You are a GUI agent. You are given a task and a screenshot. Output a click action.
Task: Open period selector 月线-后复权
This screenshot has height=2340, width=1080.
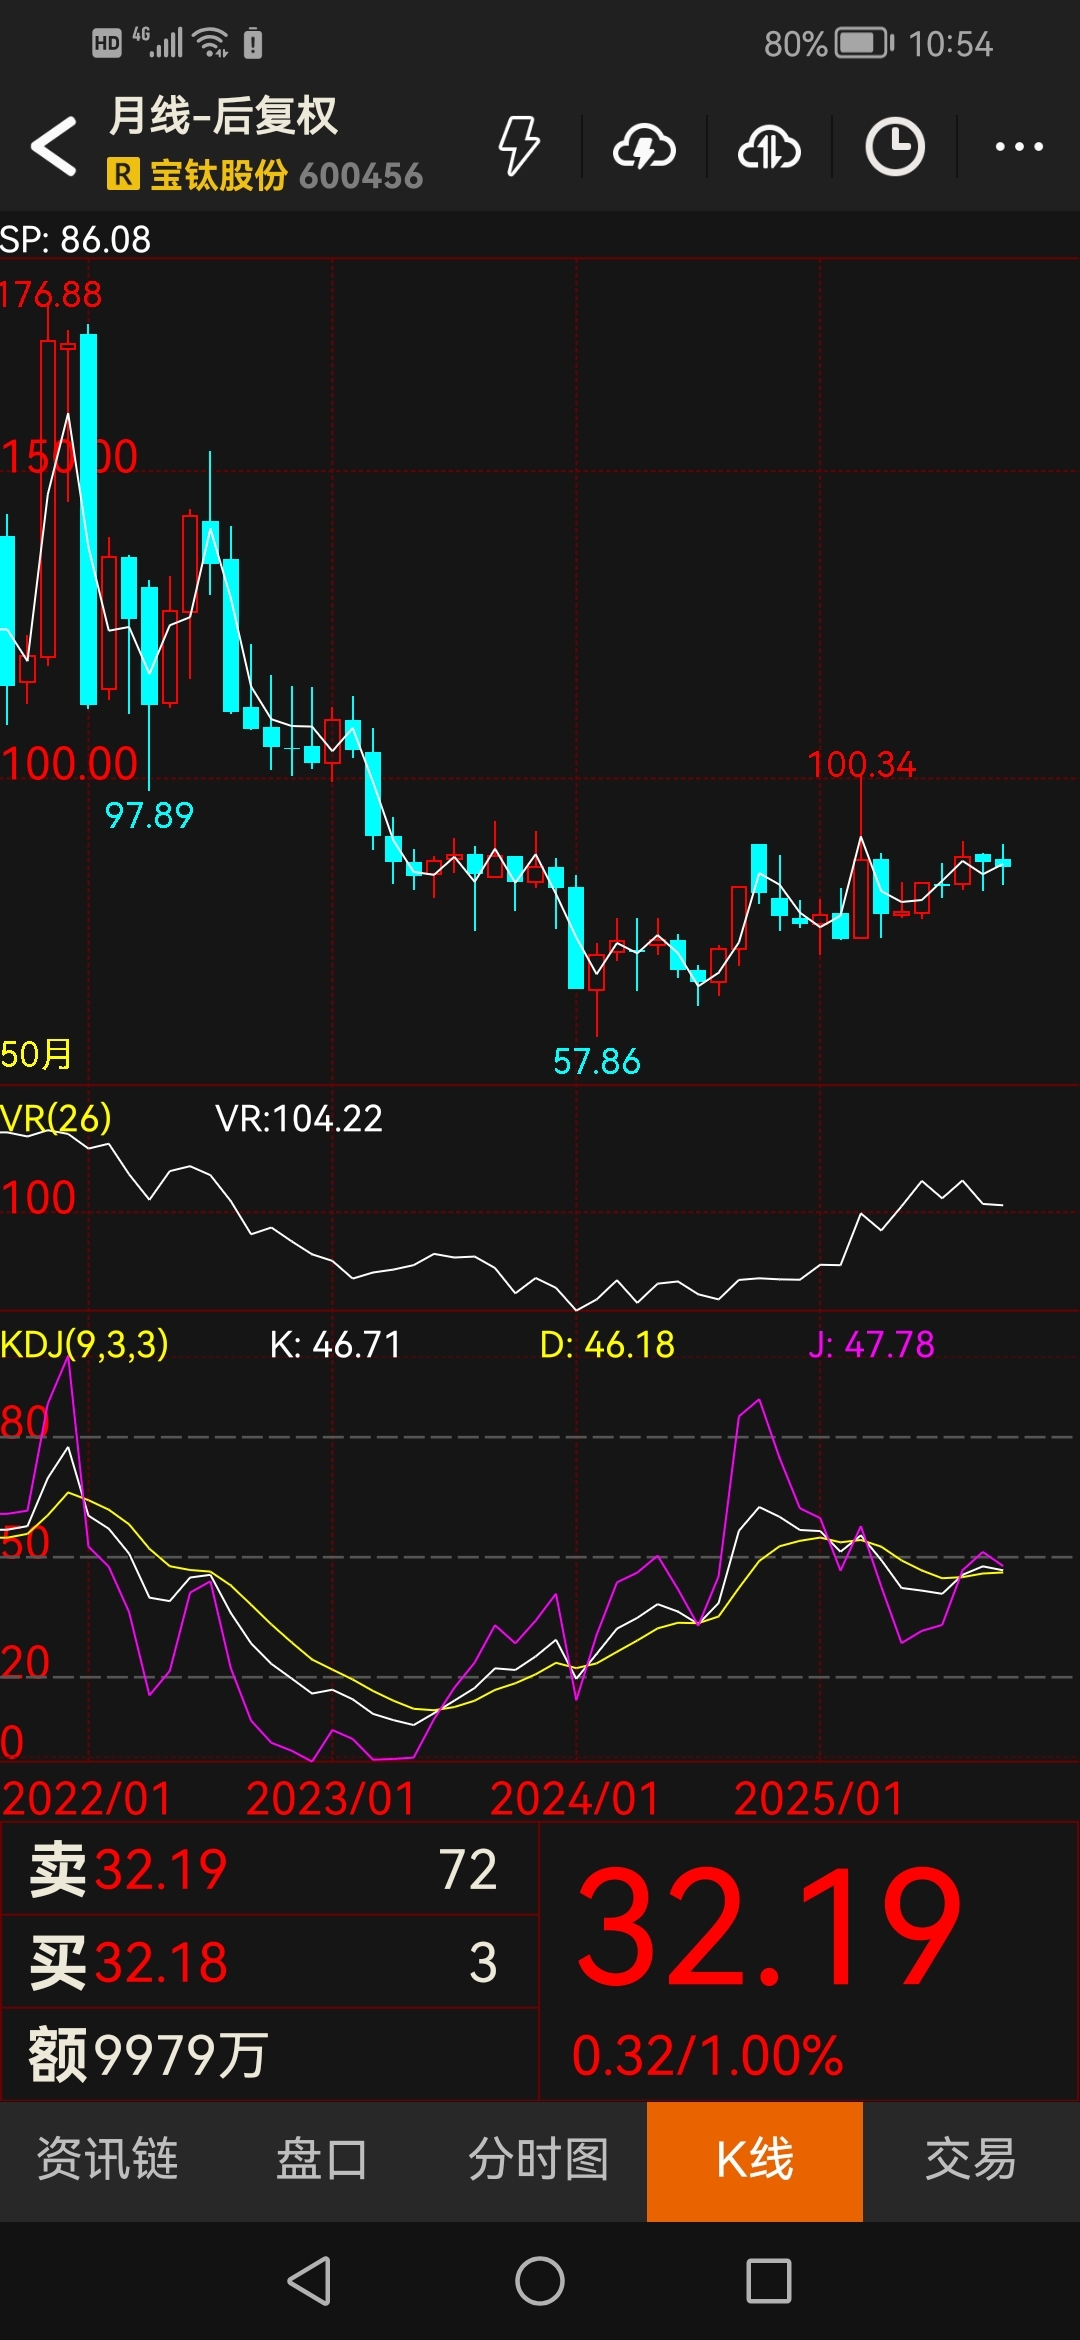(x=223, y=116)
